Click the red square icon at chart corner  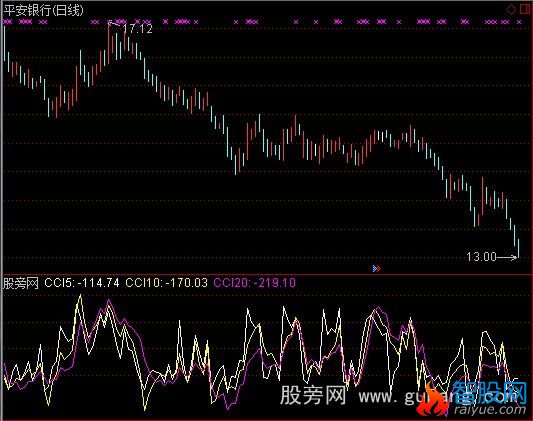[525, 9]
